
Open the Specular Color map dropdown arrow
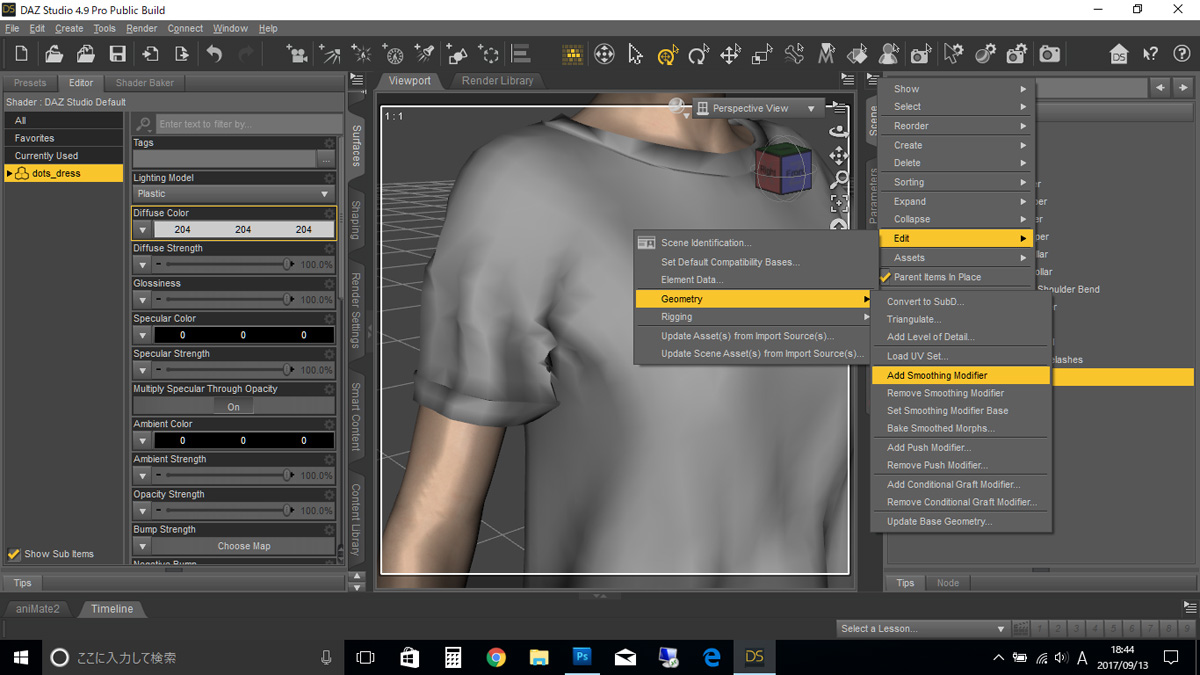tap(142, 335)
